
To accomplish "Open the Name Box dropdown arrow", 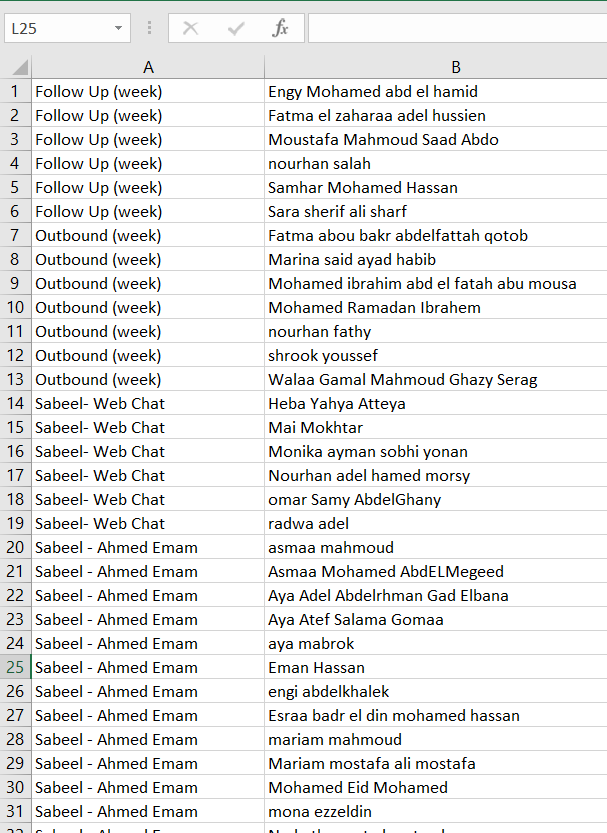I will (x=120, y=28).
